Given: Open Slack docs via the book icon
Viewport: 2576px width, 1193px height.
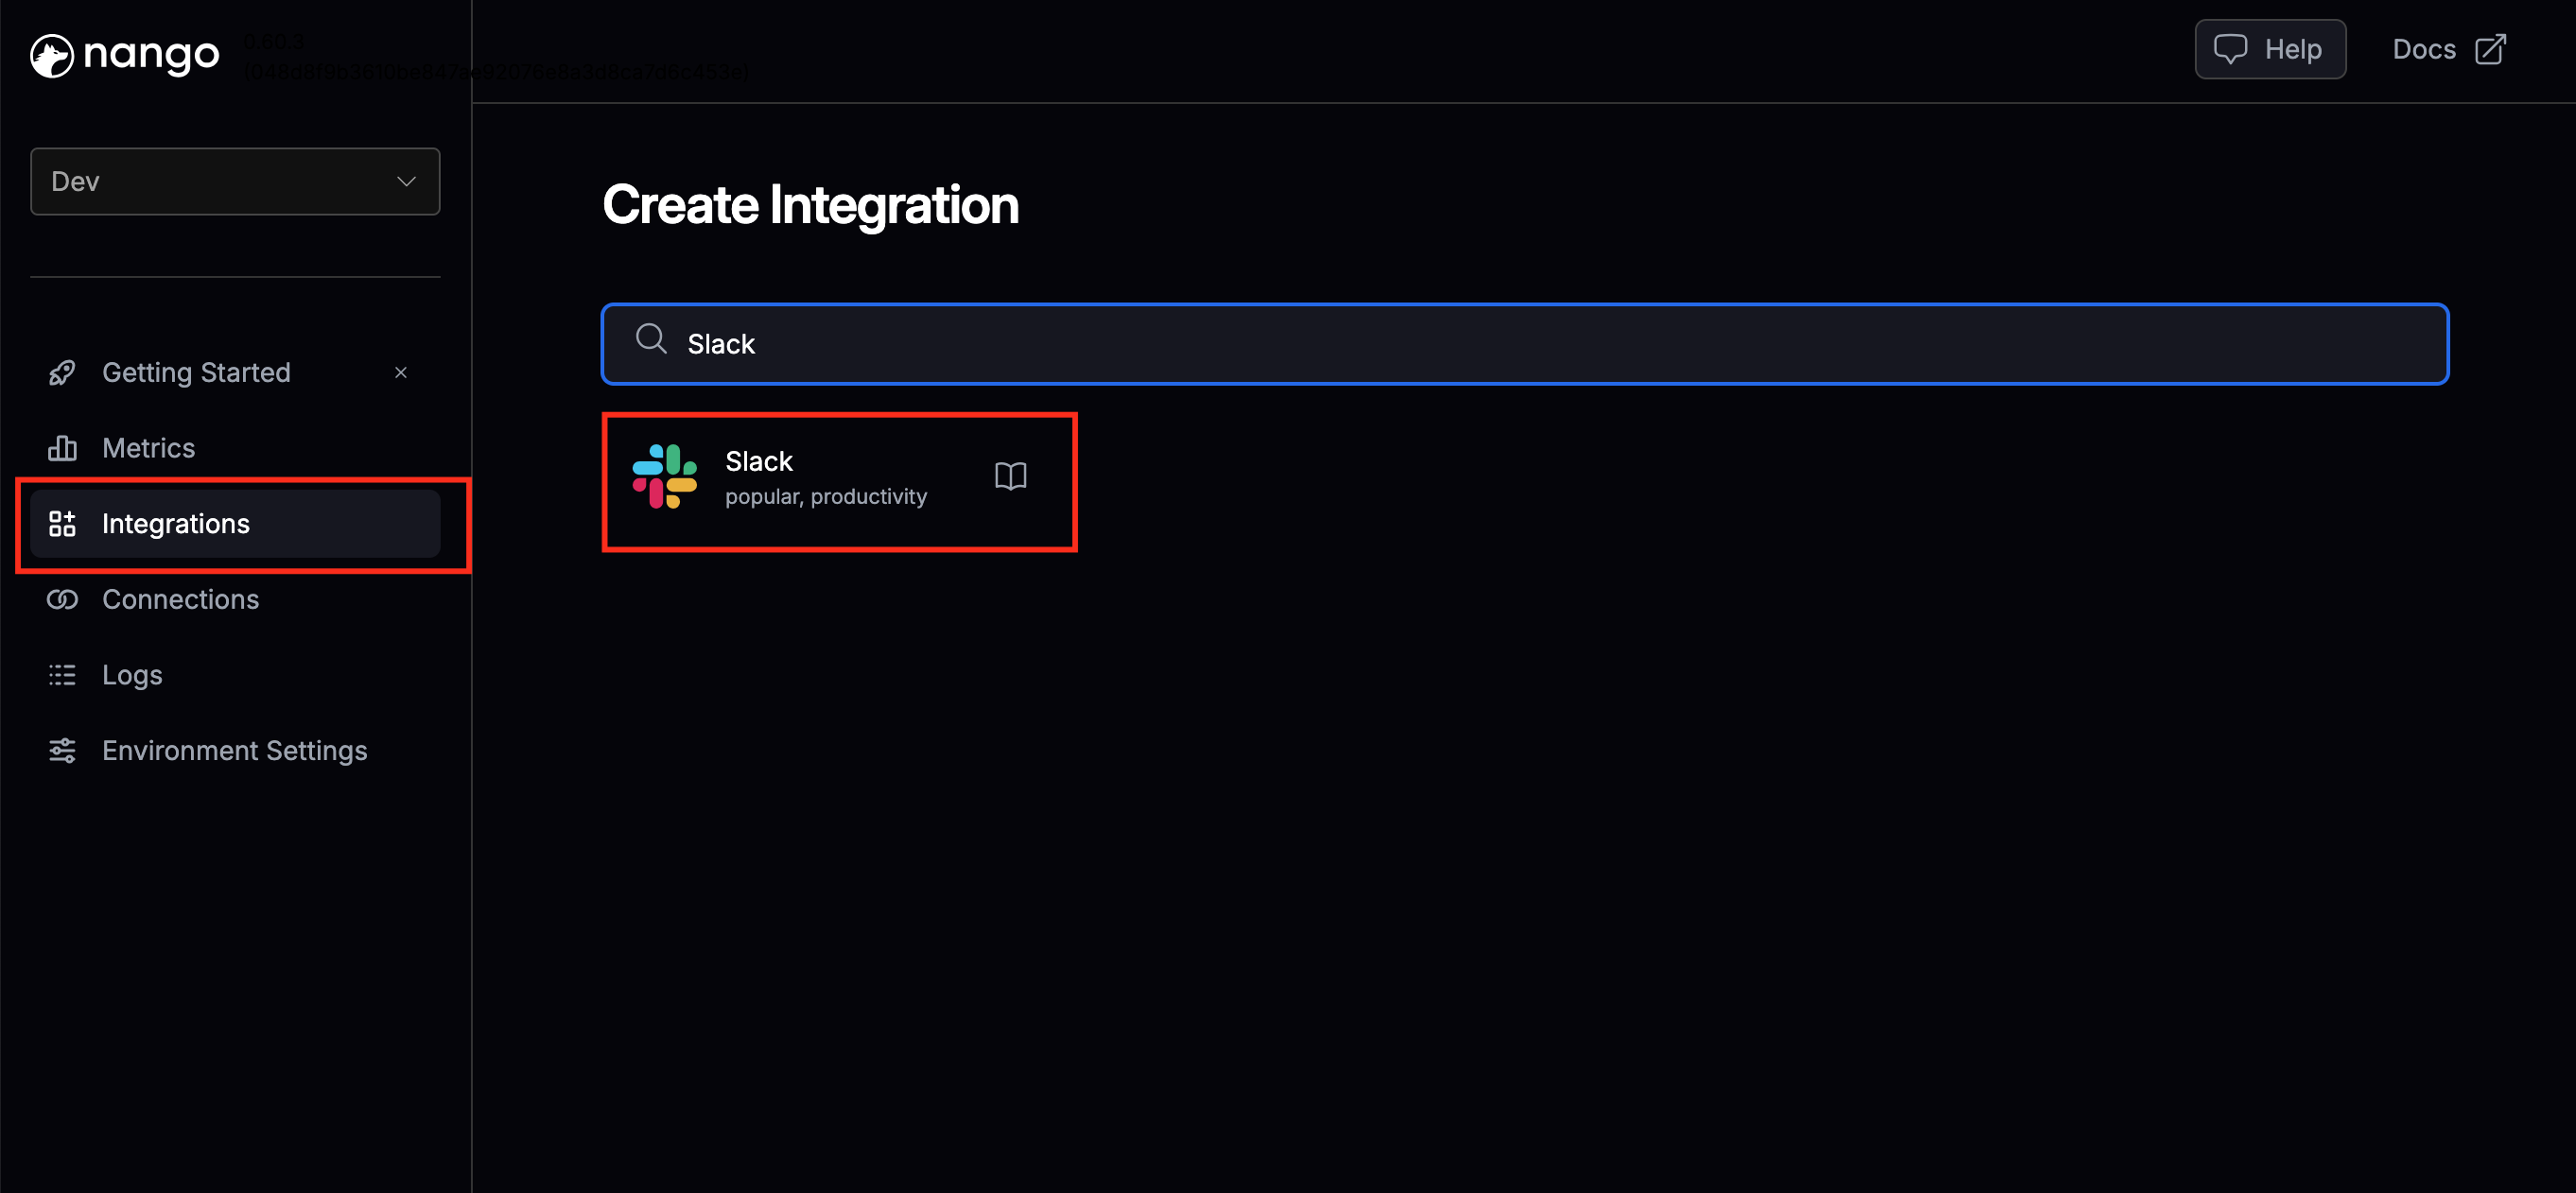Looking at the screenshot, I should [x=1011, y=476].
